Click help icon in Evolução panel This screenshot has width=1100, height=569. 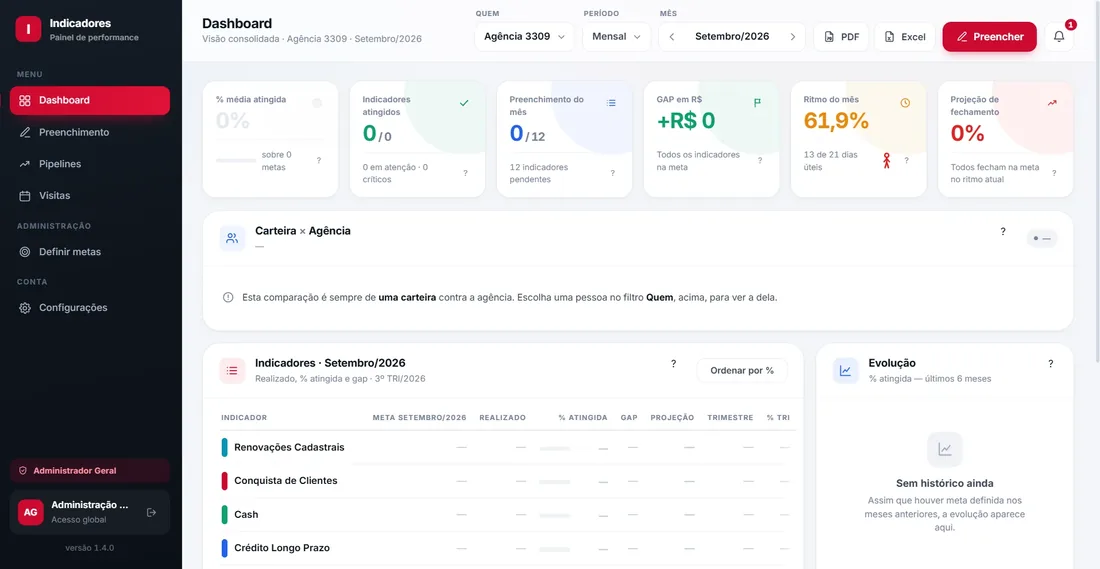(1051, 363)
